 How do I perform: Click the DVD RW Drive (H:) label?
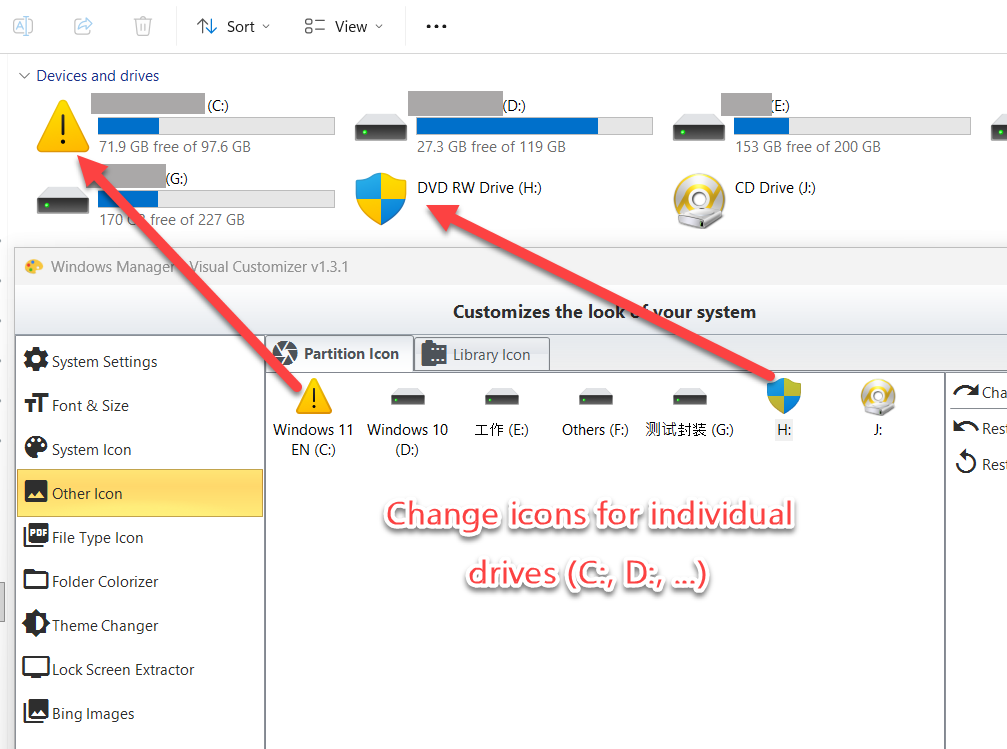tap(479, 188)
